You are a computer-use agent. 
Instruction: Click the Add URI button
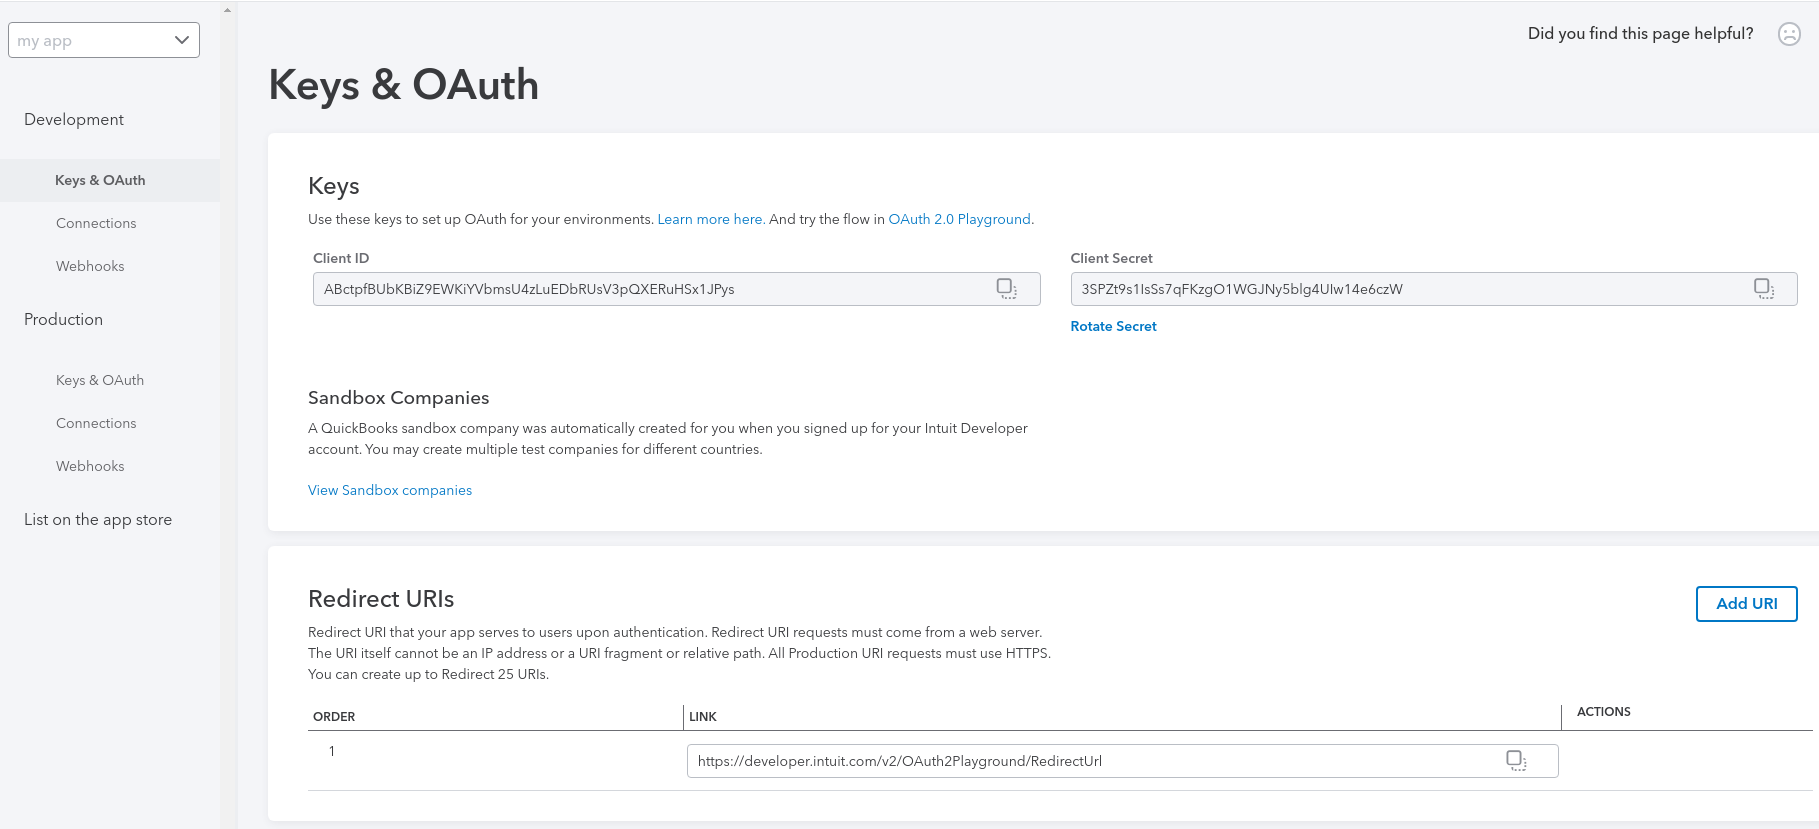[1746, 604]
